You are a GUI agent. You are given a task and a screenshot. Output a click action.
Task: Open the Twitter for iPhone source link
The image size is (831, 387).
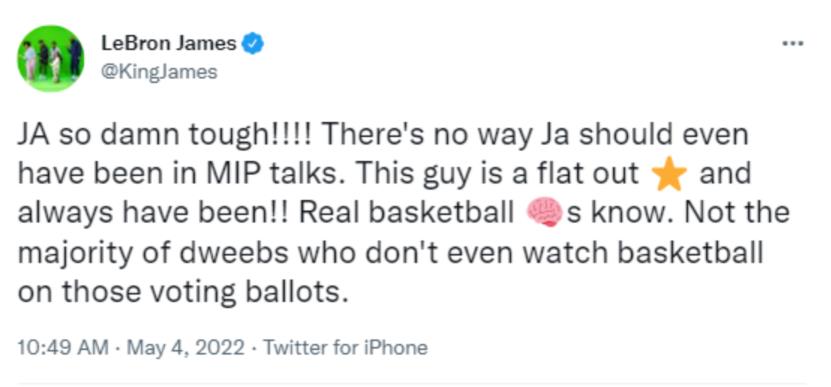tap(345, 348)
